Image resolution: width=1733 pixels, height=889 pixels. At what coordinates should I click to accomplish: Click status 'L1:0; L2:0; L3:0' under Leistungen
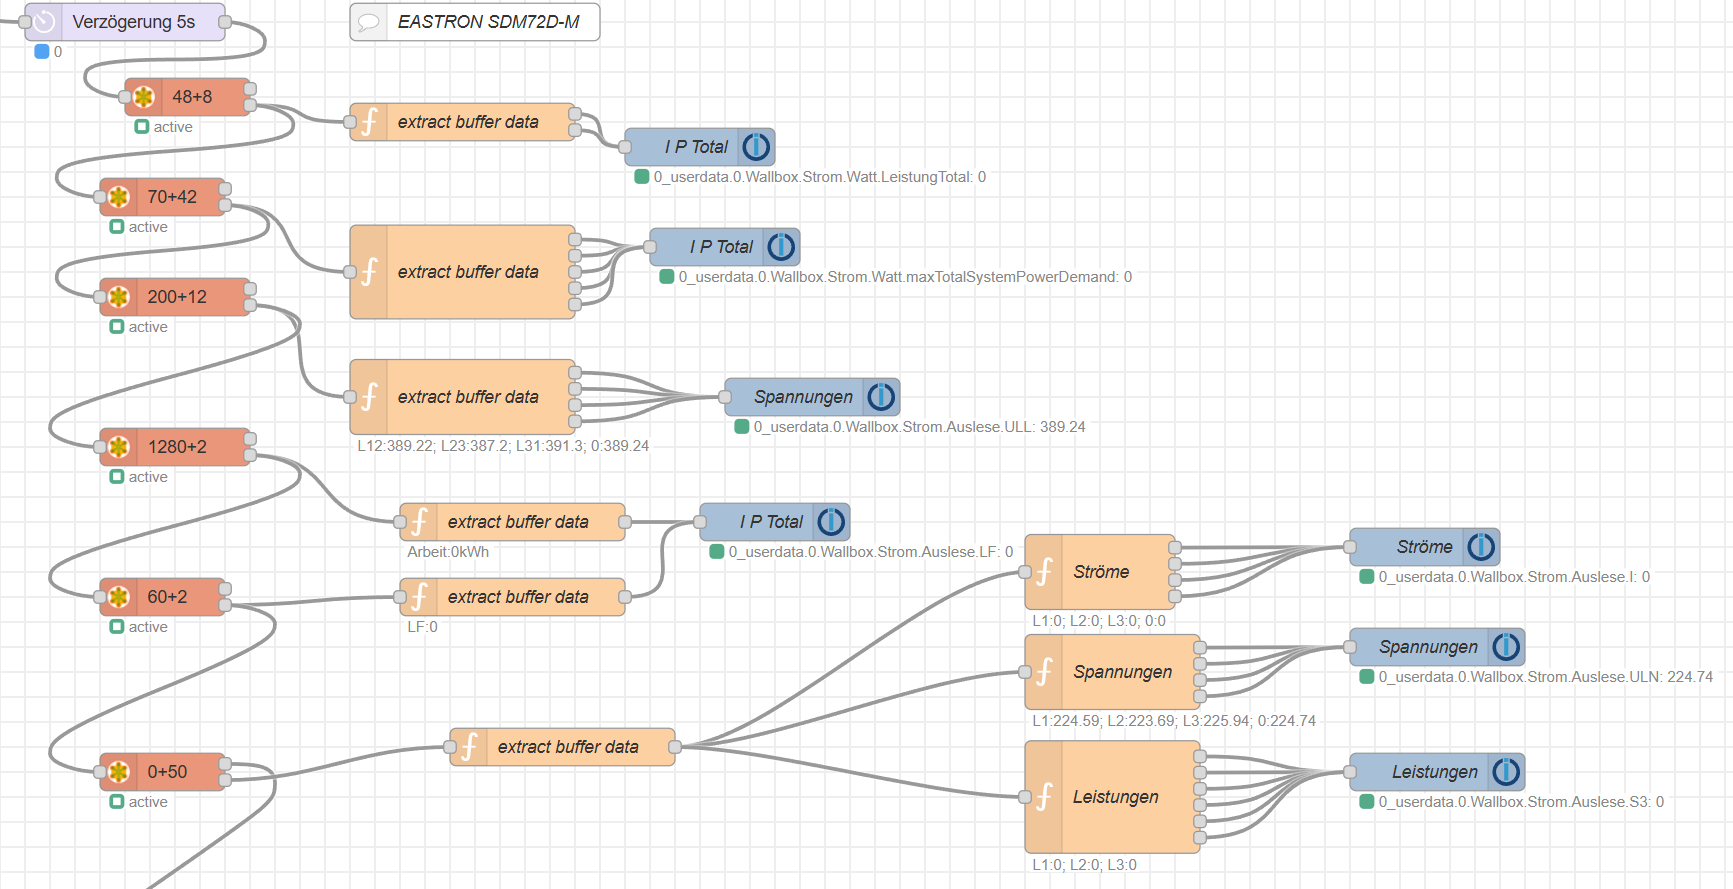1085,865
